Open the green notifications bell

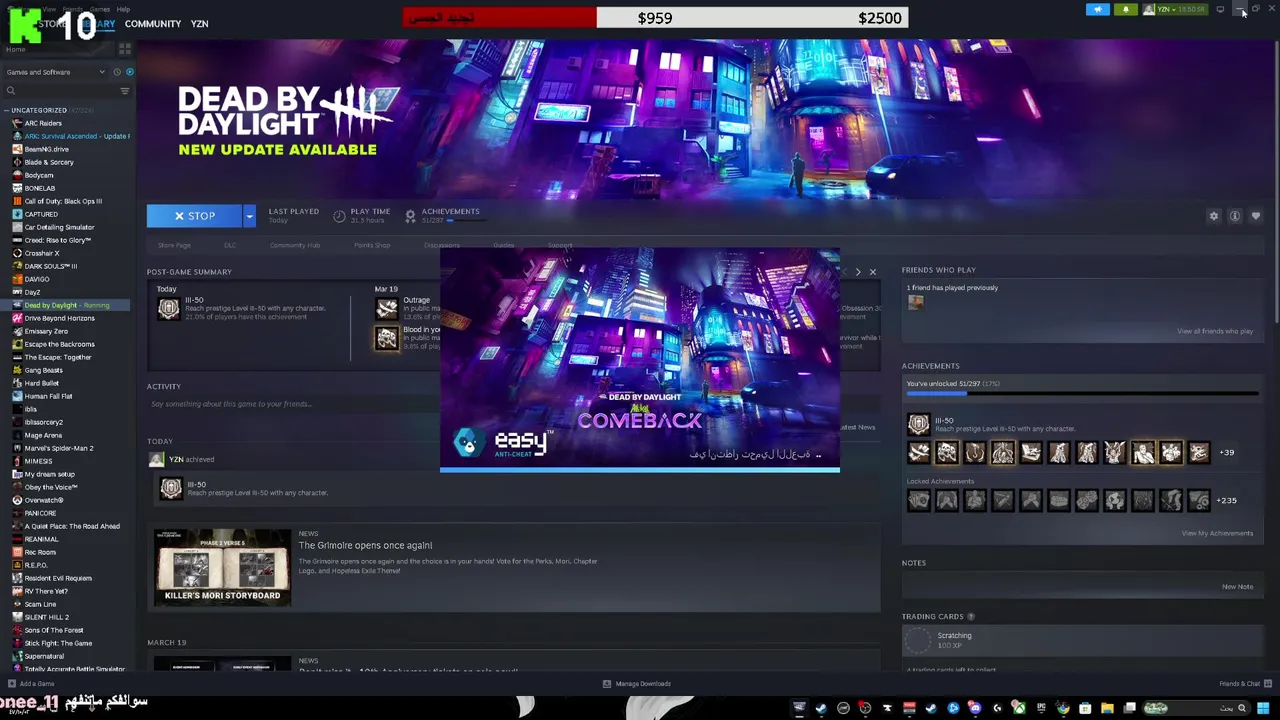(x=1126, y=9)
